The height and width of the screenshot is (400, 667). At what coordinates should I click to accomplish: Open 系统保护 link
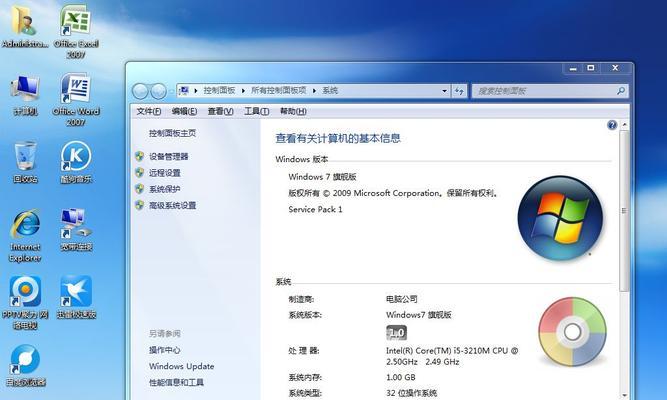point(165,189)
